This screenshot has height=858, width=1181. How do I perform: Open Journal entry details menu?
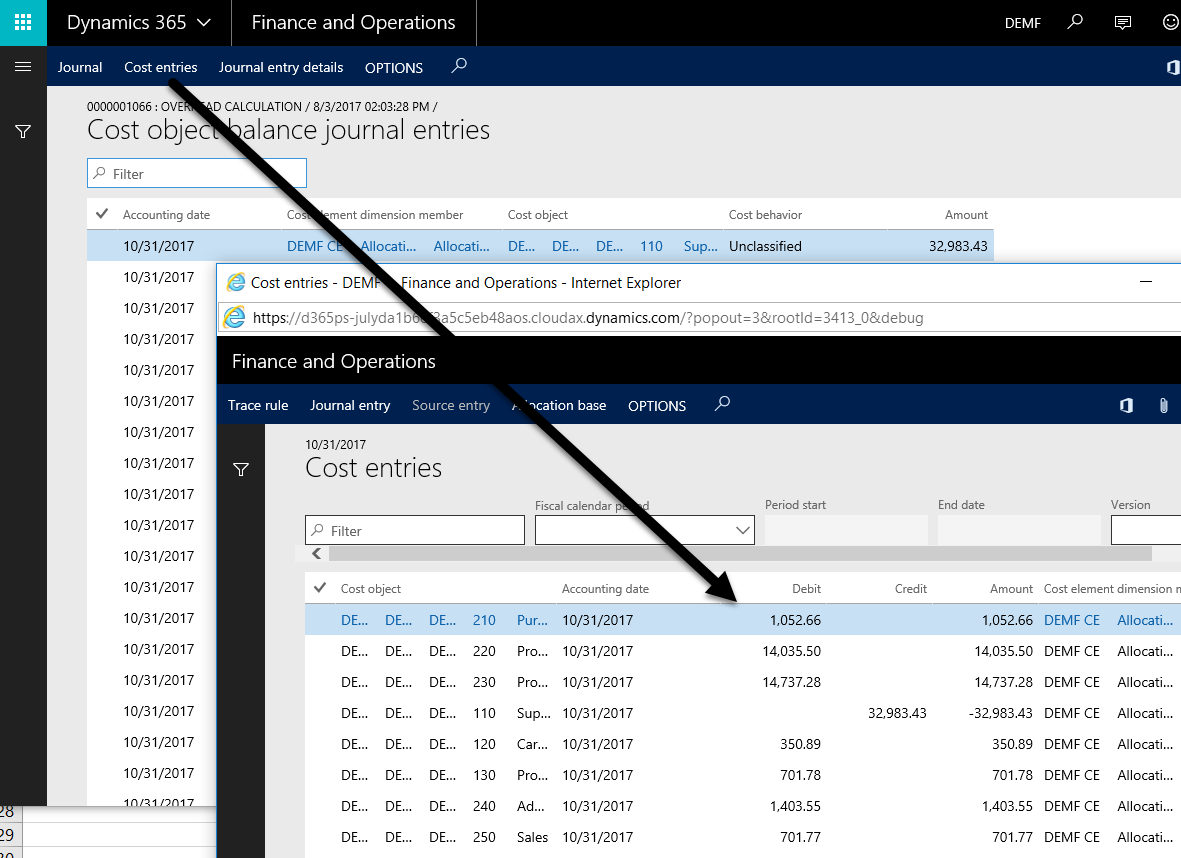pos(281,68)
